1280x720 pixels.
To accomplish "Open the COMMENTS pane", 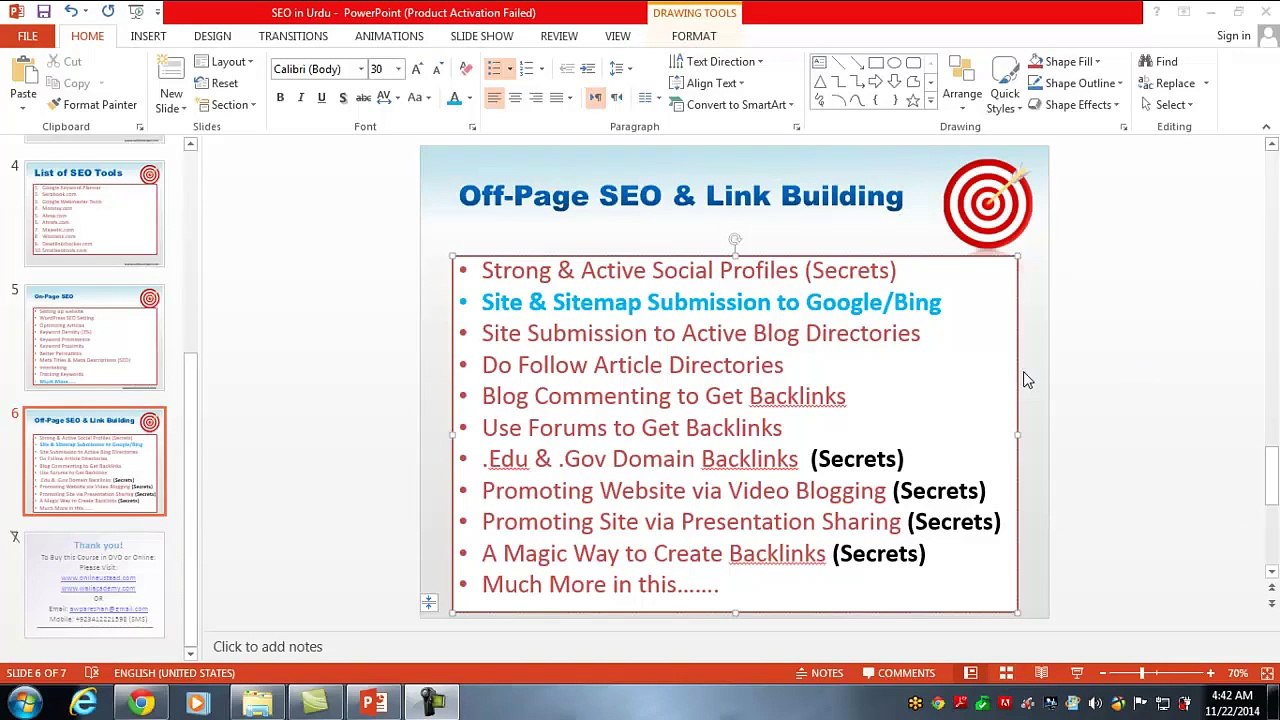I will (x=898, y=673).
